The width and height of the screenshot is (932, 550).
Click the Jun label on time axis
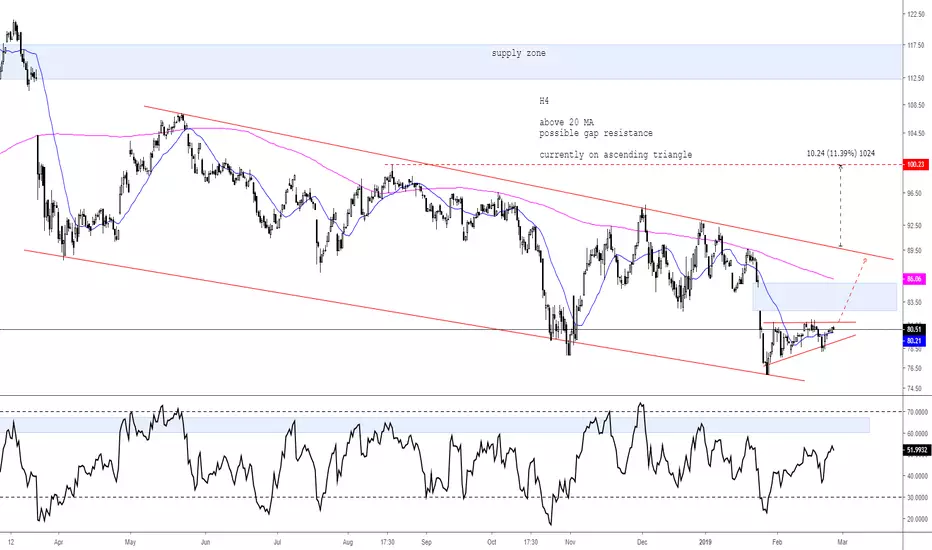click(x=206, y=542)
